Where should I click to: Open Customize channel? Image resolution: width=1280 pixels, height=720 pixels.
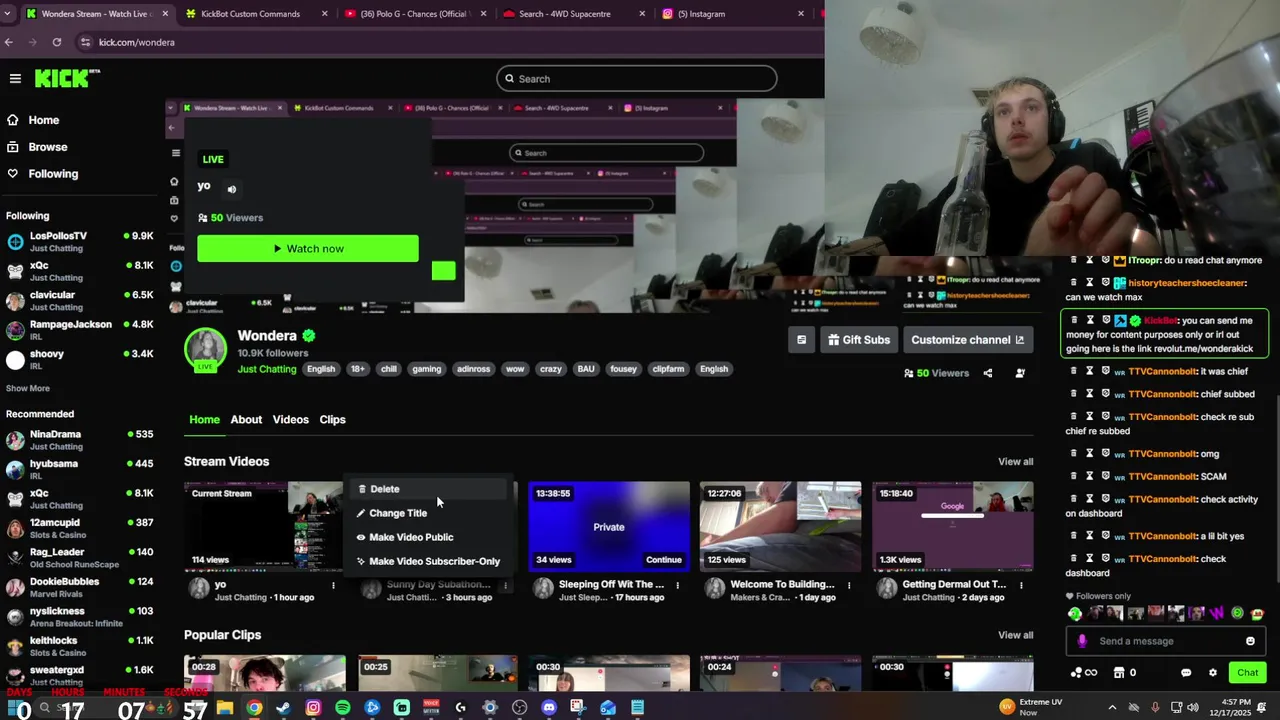pyautogui.click(x=967, y=340)
